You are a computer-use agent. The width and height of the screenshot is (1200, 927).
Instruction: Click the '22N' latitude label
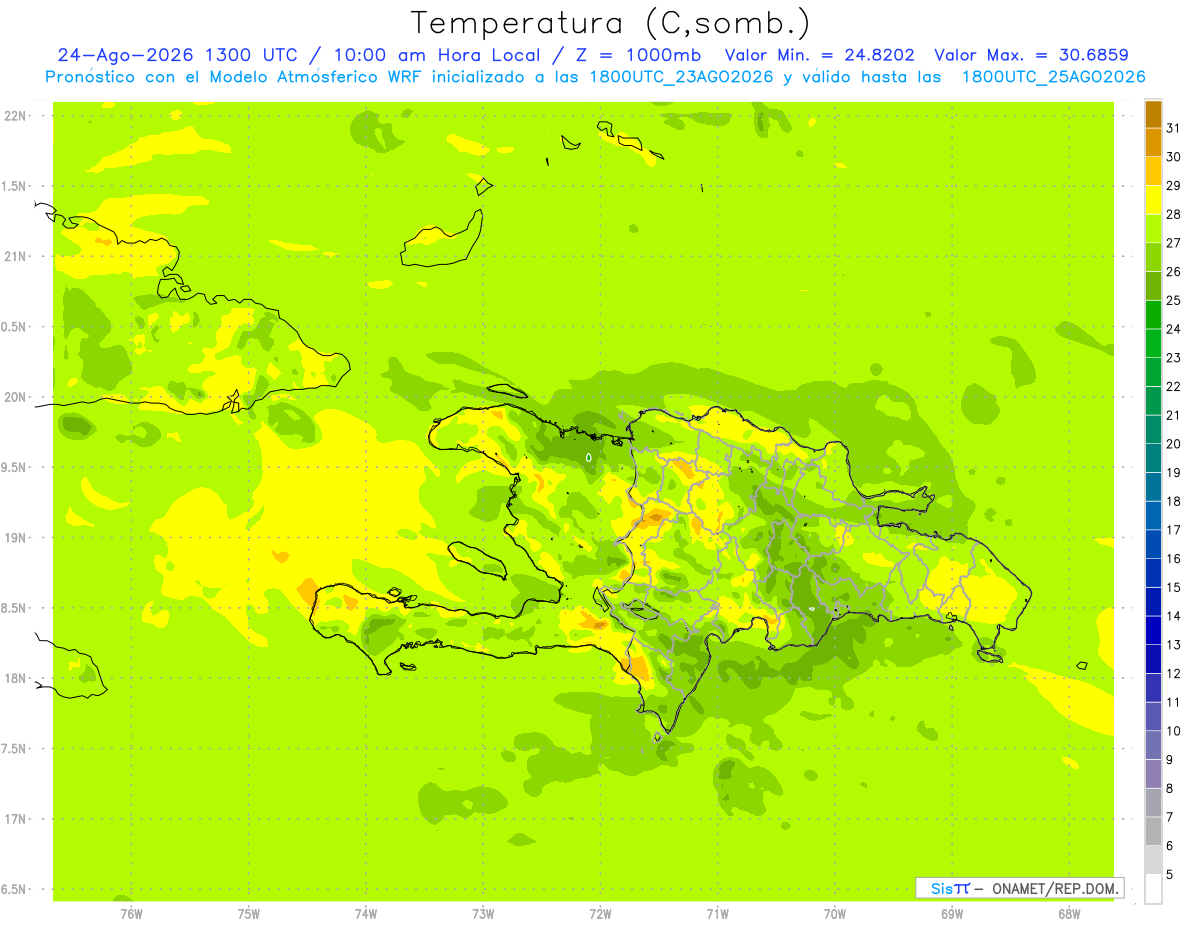pyautogui.click(x=16, y=116)
